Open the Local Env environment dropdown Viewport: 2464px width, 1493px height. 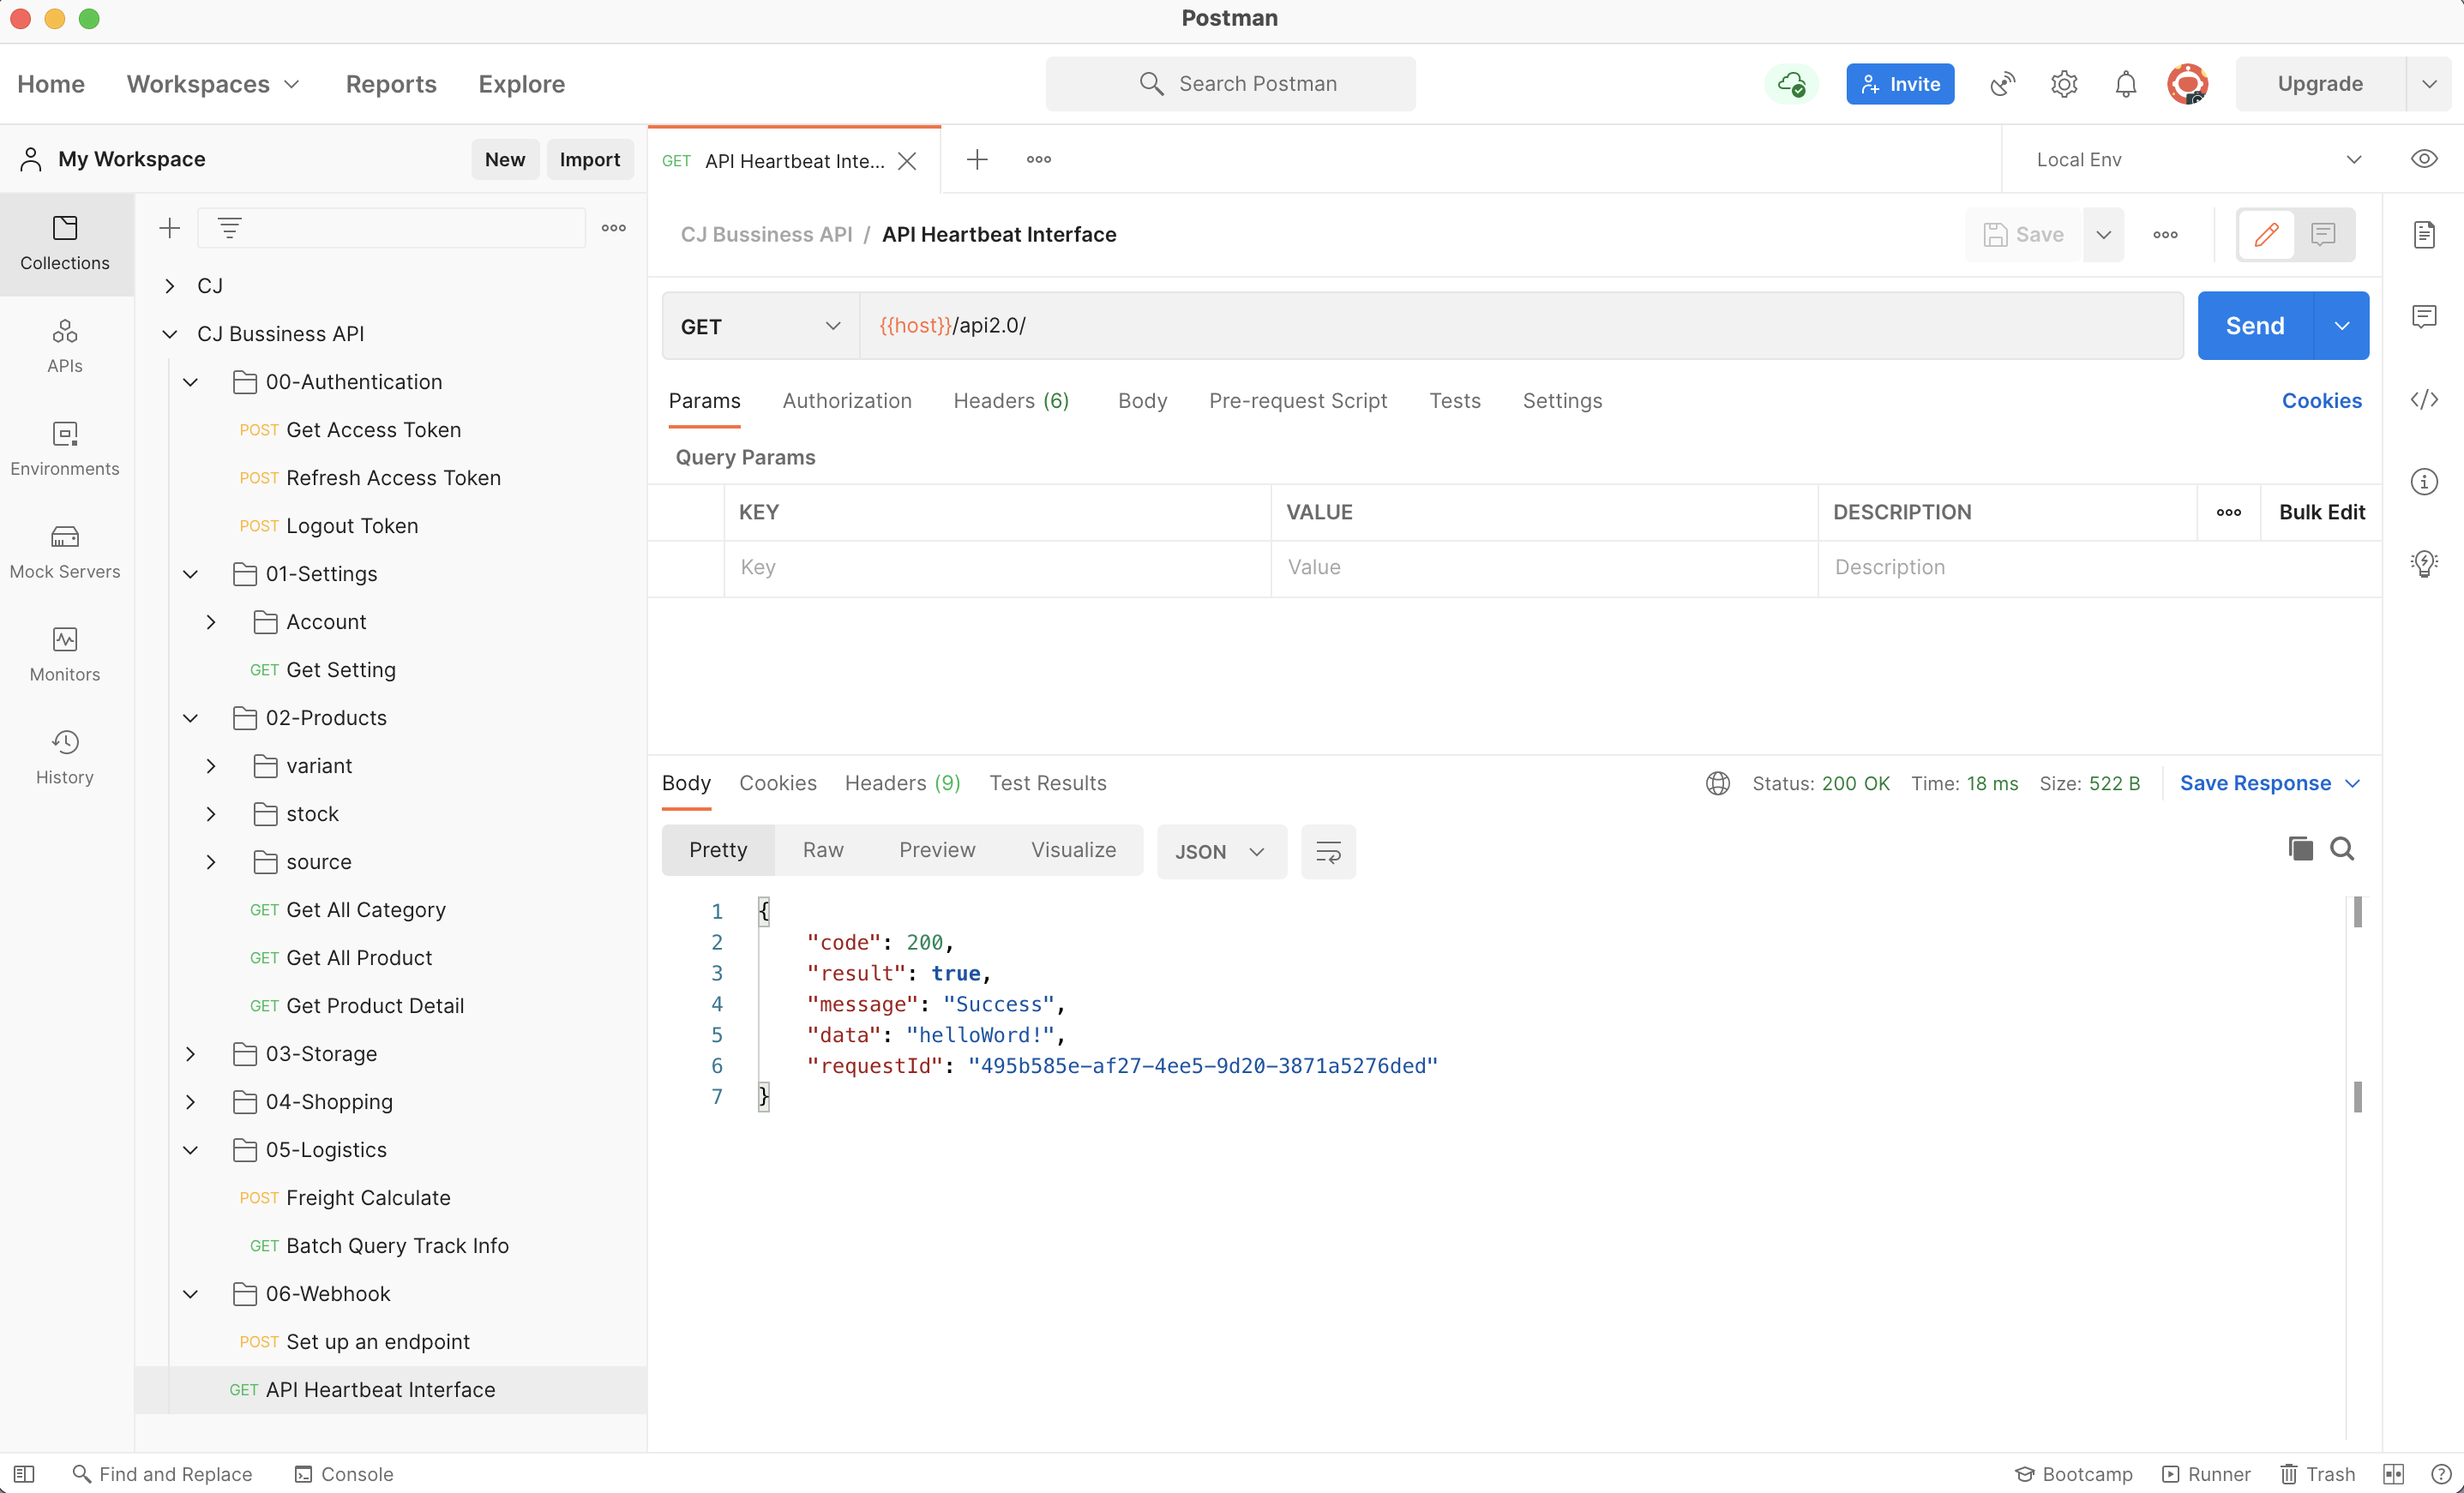coord(2198,160)
